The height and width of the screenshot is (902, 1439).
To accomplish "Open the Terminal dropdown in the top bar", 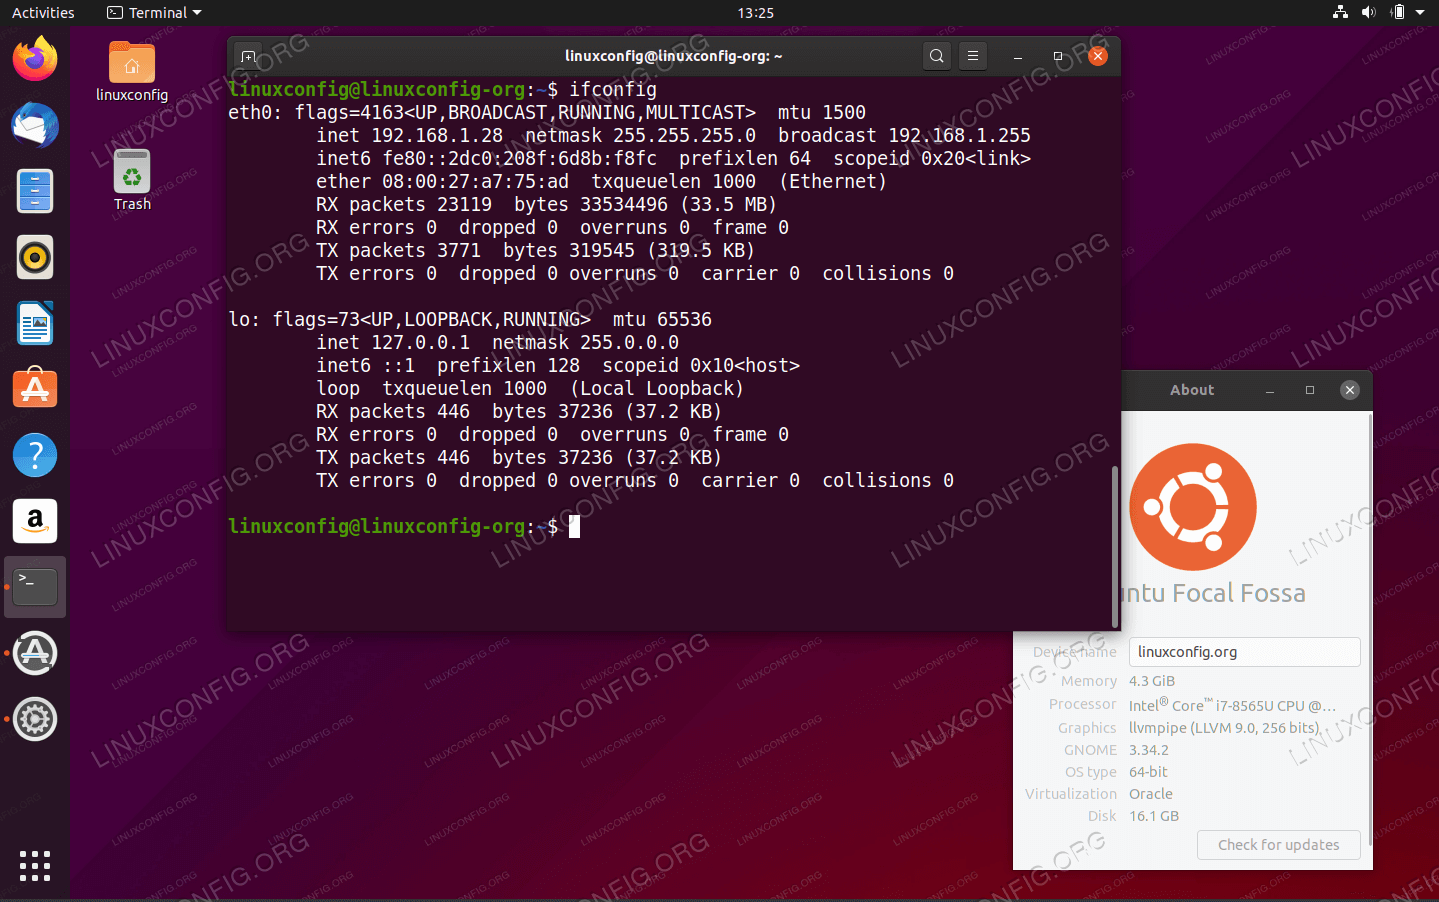I will click(x=152, y=12).
